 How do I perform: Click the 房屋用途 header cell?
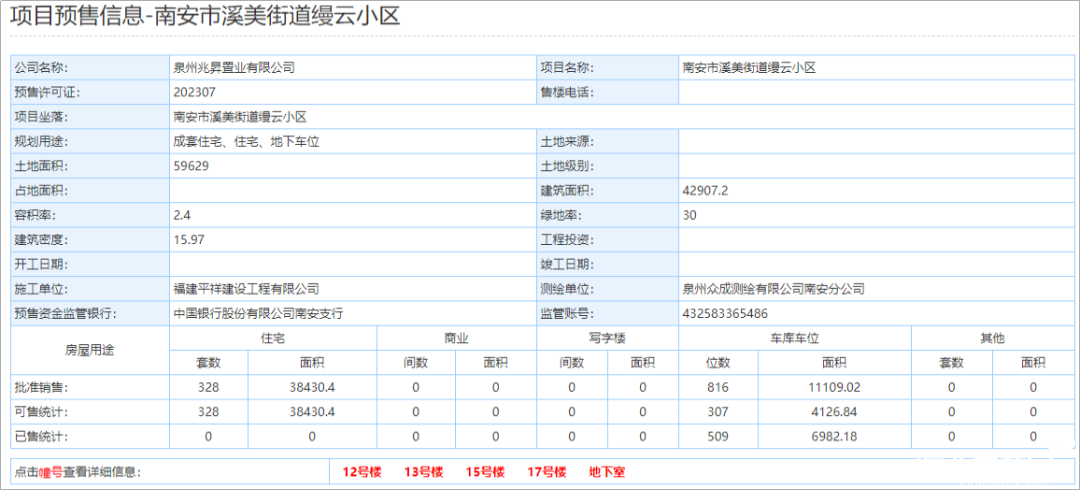coord(90,350)
